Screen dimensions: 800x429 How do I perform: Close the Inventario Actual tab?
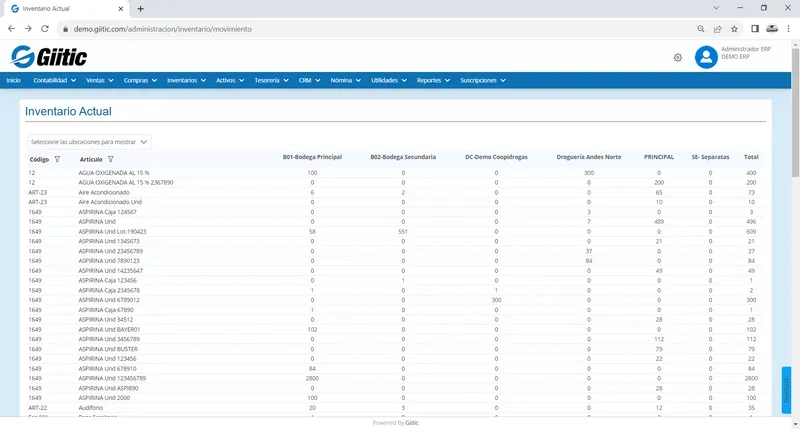pos(120,9)
